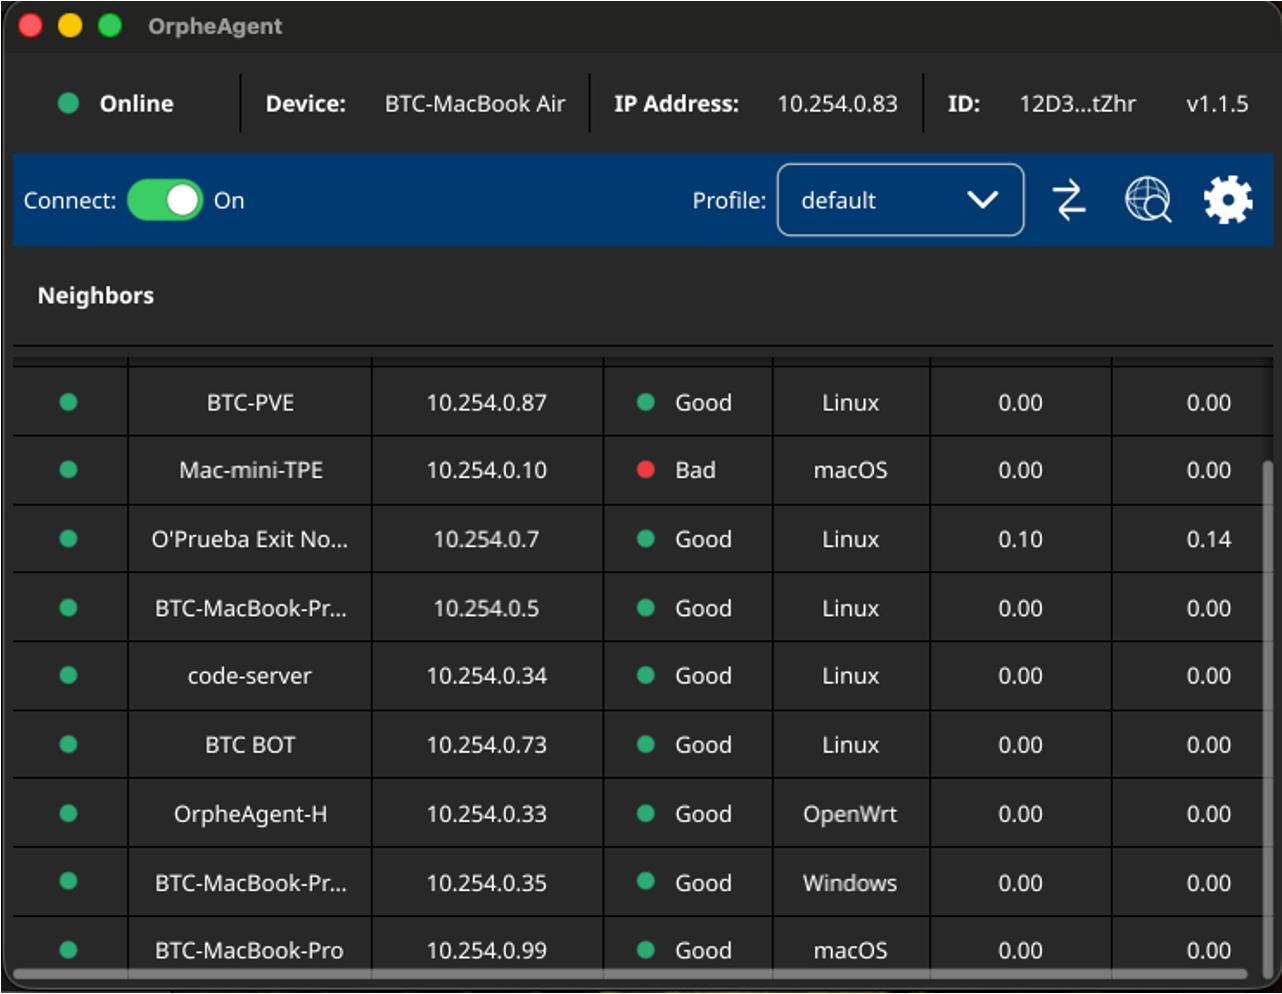The width and height of the screenshot is (1282, 994).
Task: Click the IP address 10.254.0.73
Action: pyautogui.click(x=487, y=745)
